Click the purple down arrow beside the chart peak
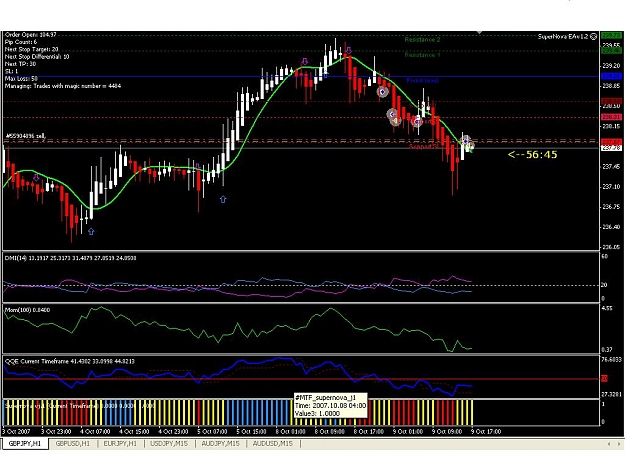The width and height of the screenshot is (625, 469). [x=349, y=51]
